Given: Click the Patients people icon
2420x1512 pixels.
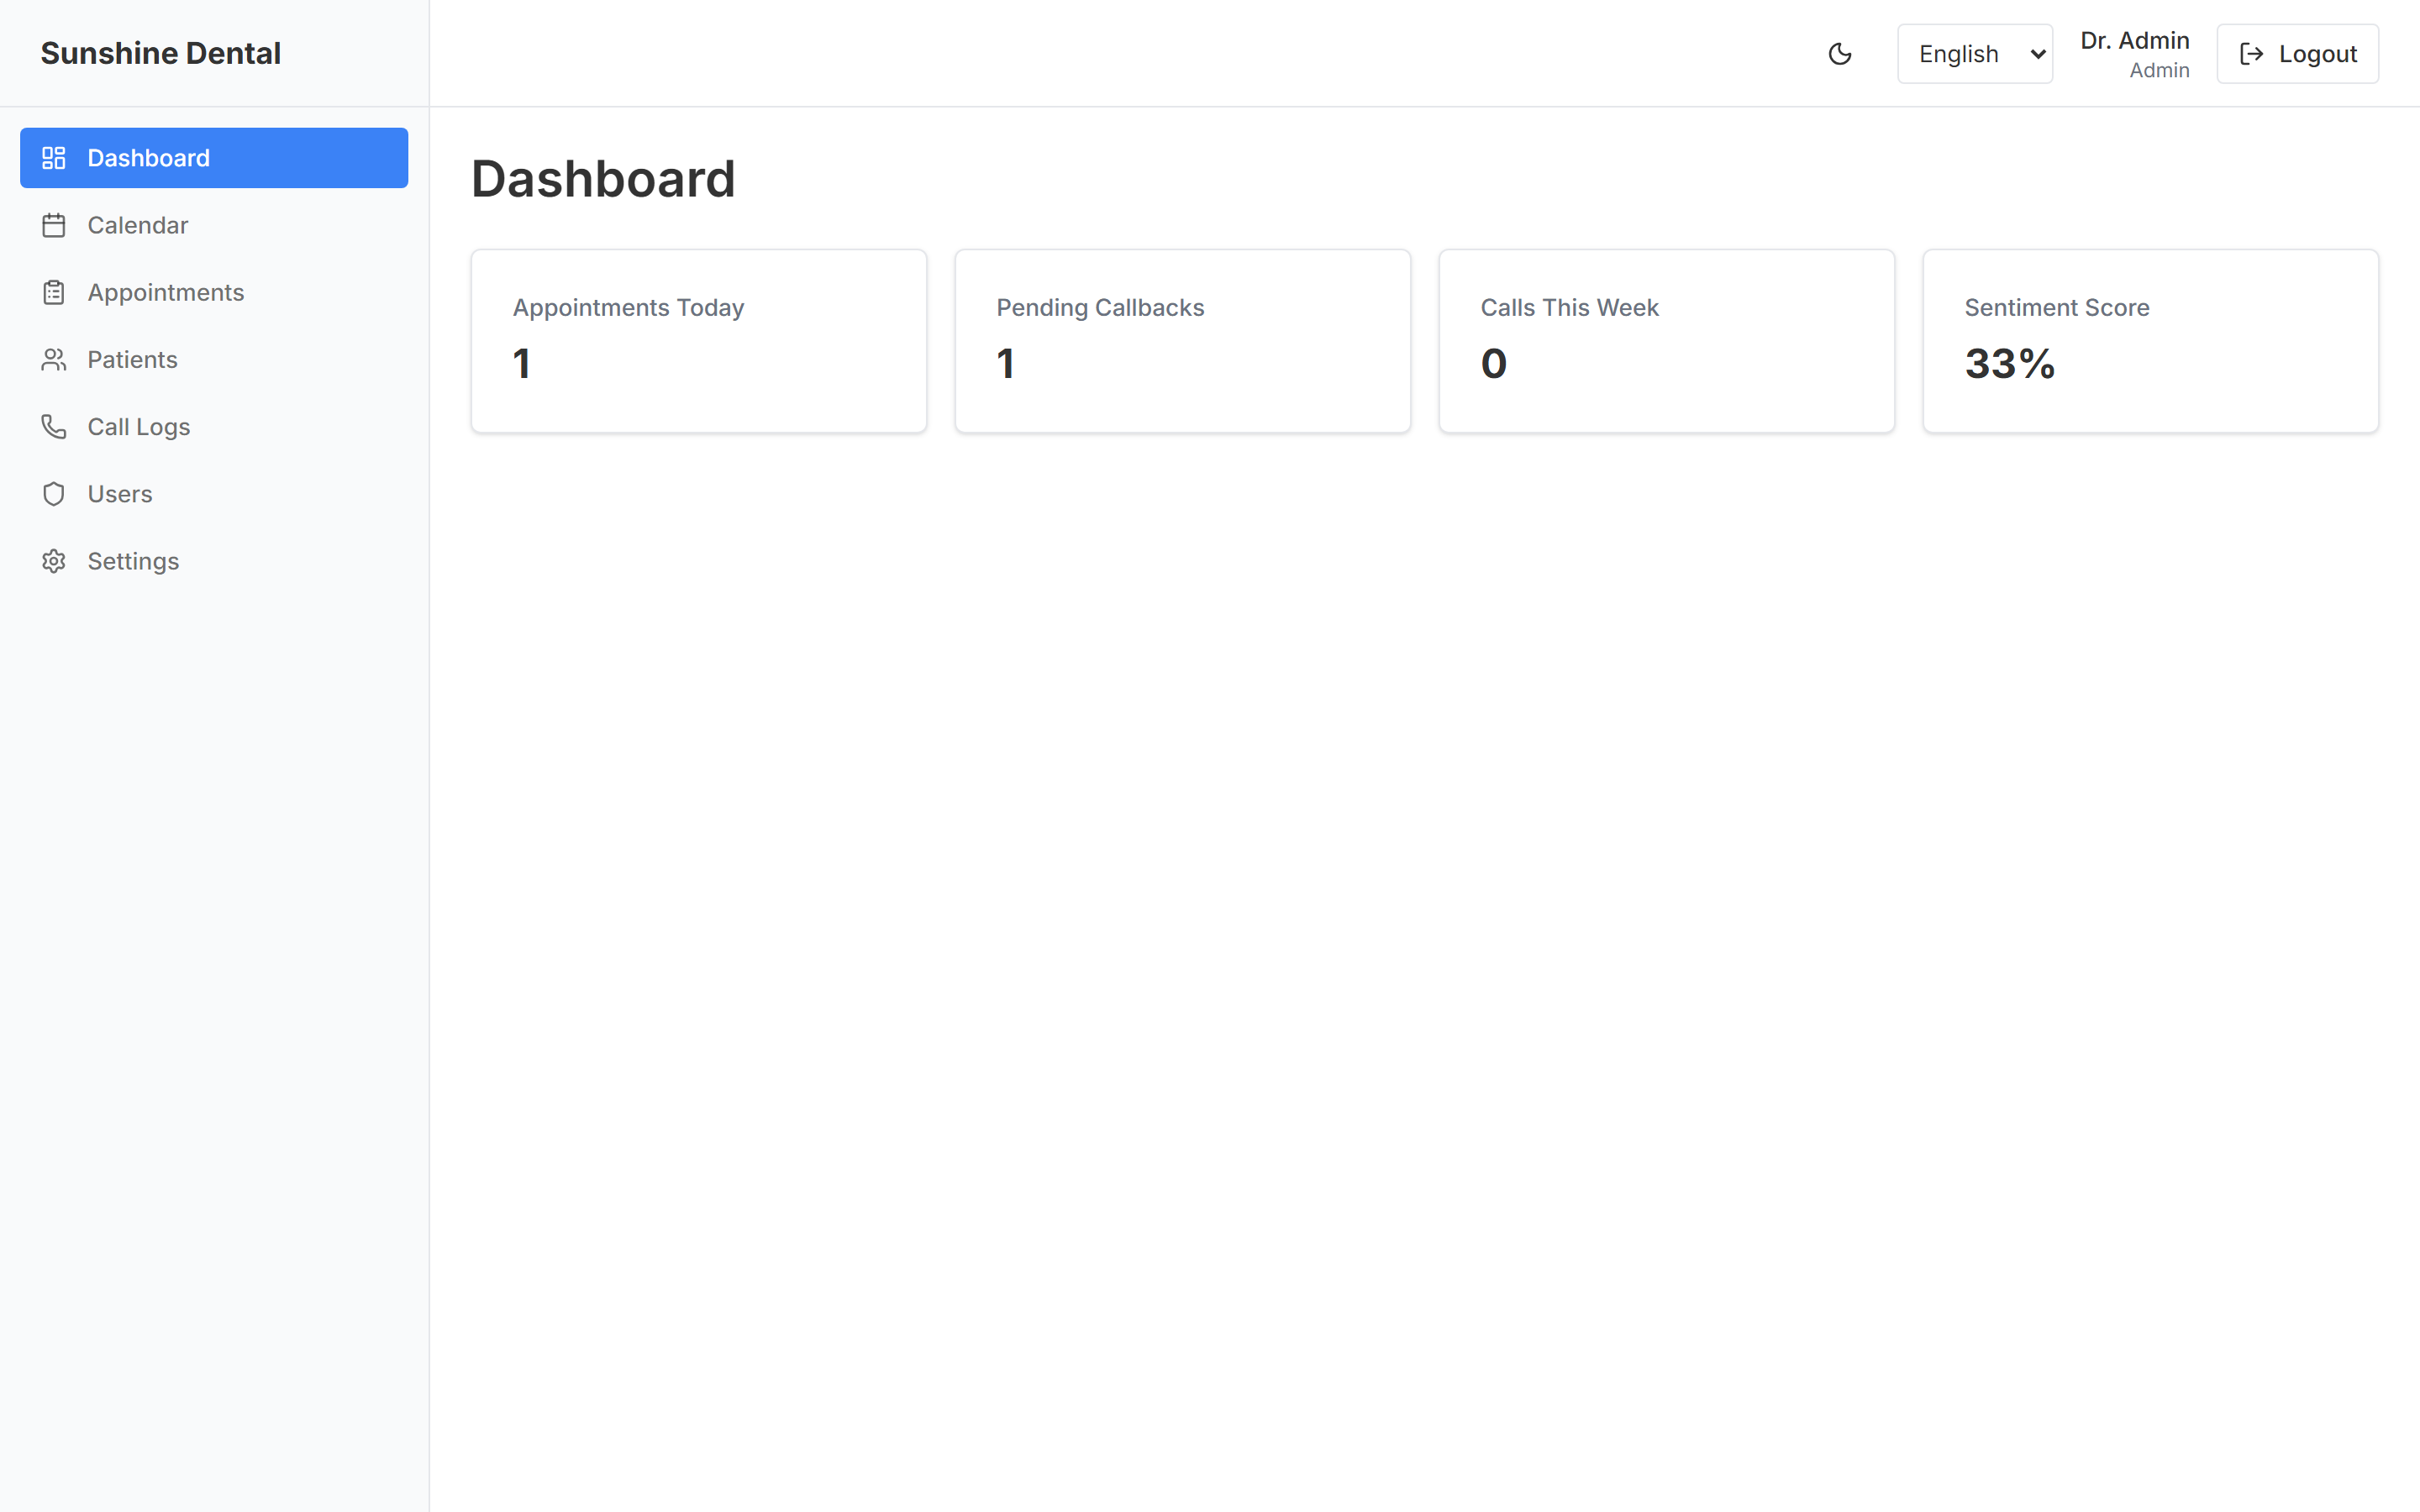Looking at the screenshot, I should click(x=54, y=359).
